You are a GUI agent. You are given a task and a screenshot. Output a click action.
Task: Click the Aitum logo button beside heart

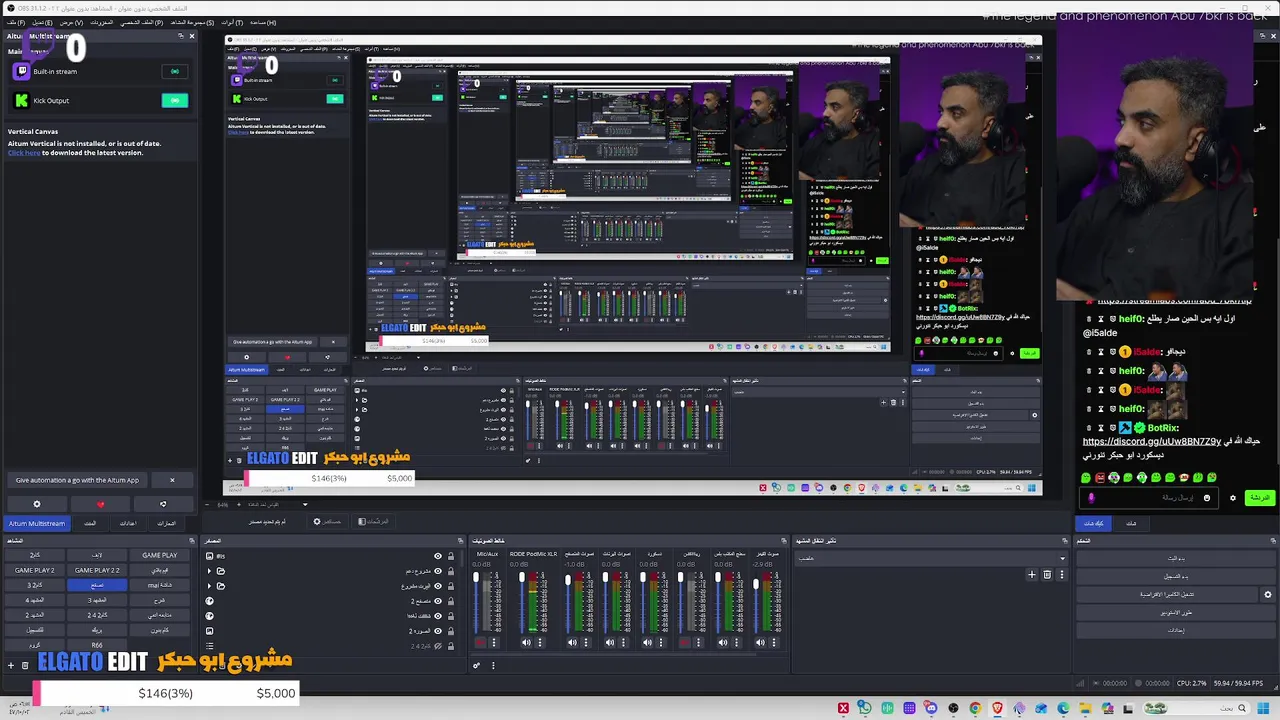pos(163,504)
